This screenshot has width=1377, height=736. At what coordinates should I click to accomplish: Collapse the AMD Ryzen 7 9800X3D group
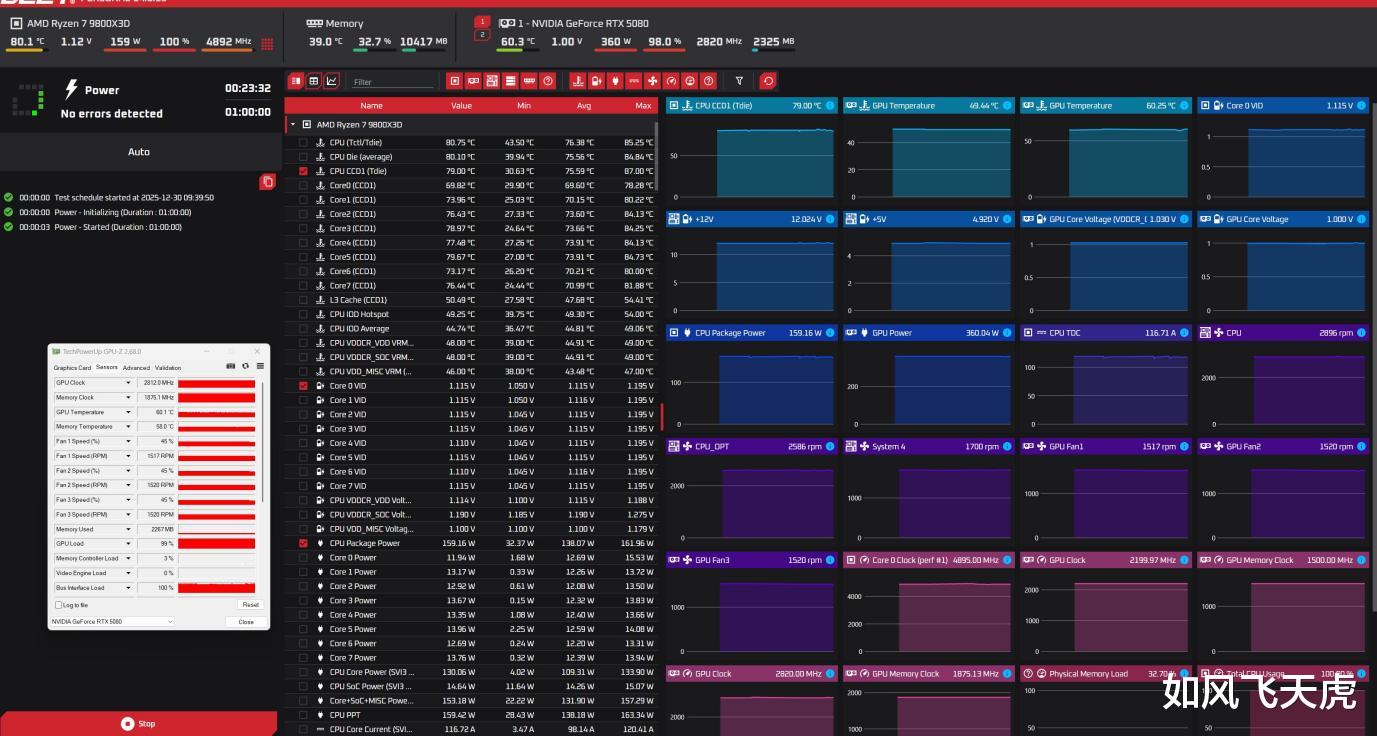(x=292, y=125)
